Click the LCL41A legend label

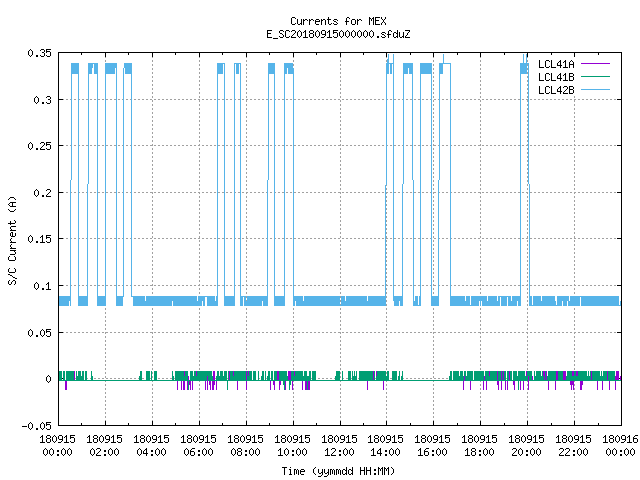556,64
